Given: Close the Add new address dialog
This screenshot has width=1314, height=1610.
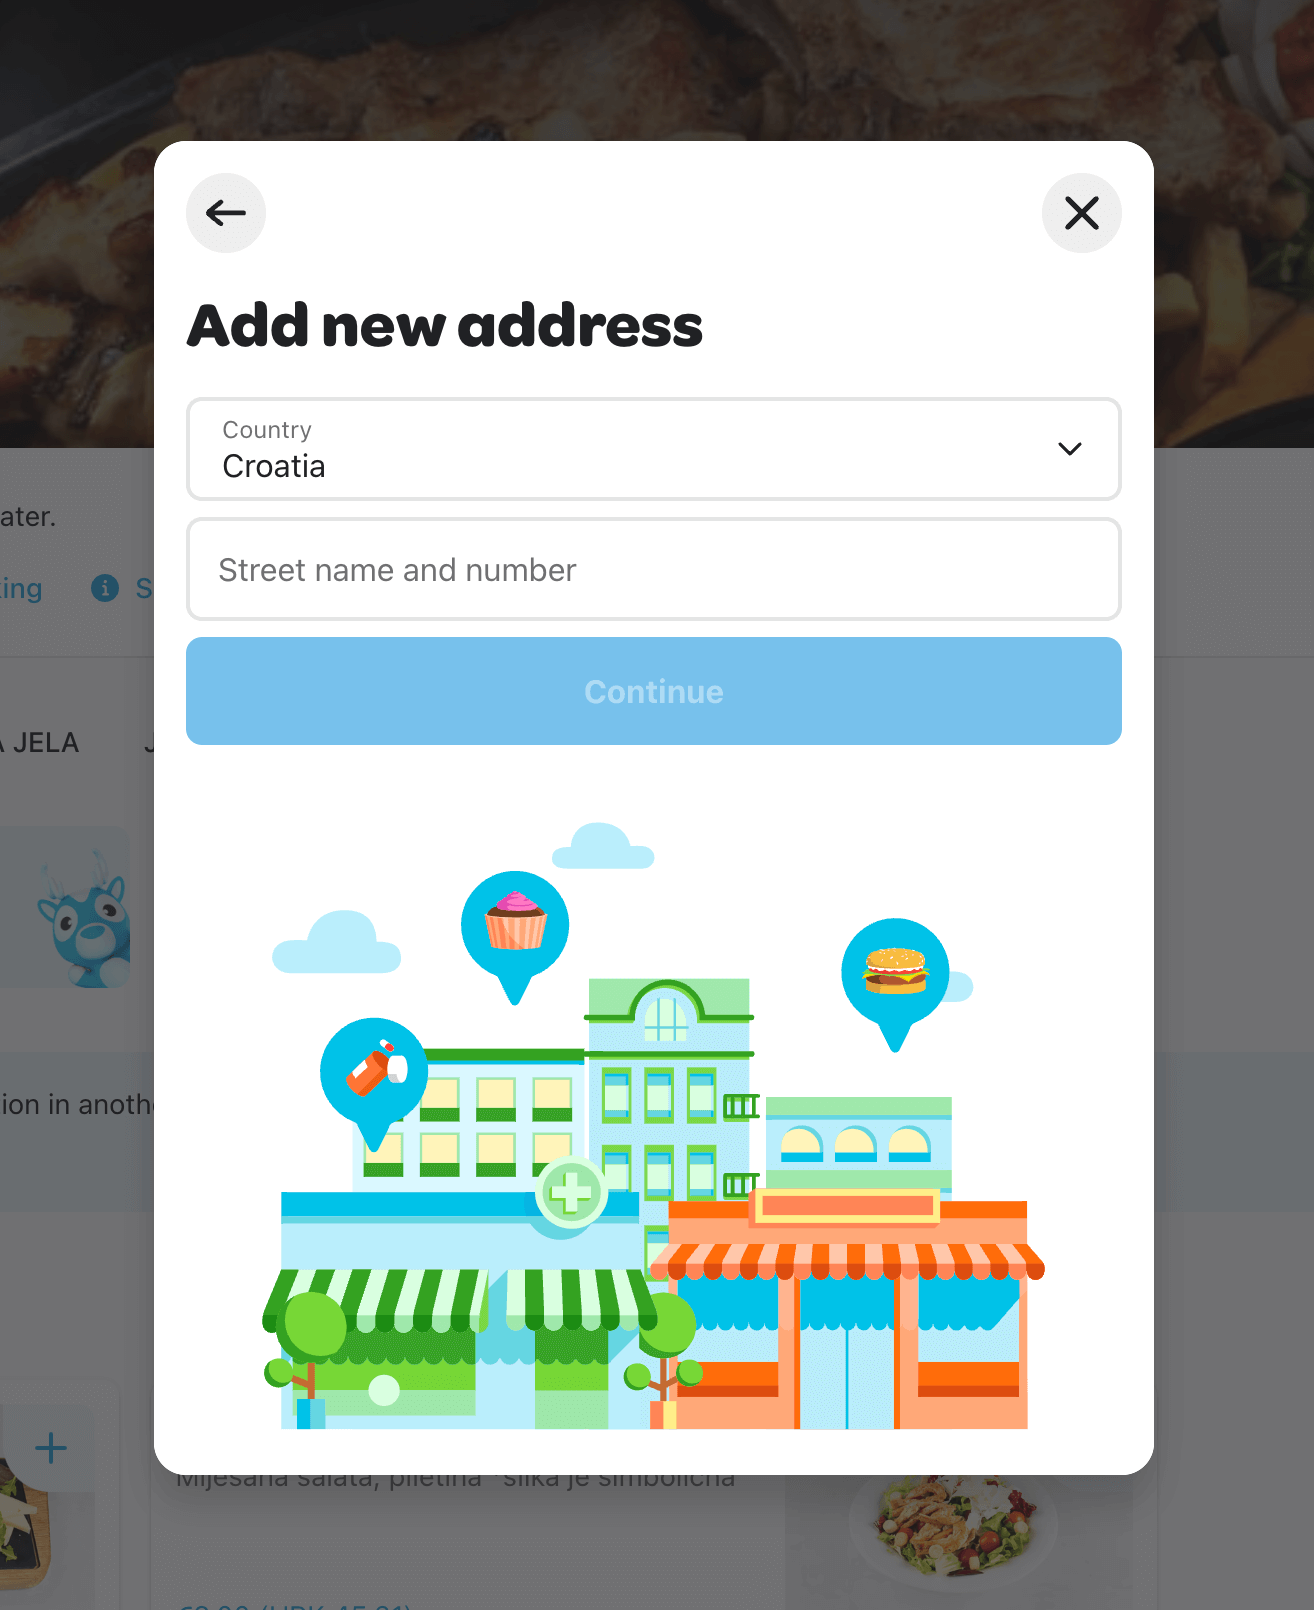Looking at the screenshot, I should pos(1082,213).
